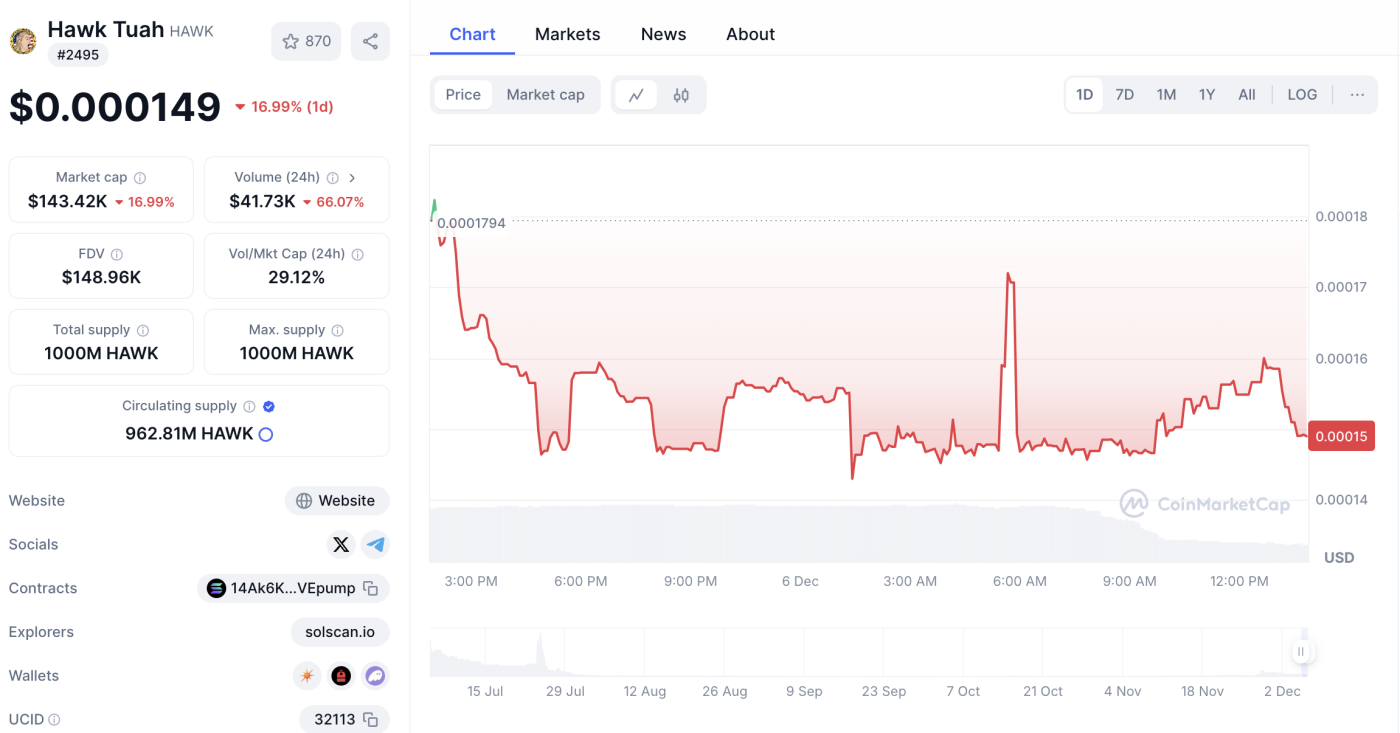1400x733 pixels.
Task: Click the timeline range slider handle
Action: pyautogui.click(x=1301, y=652)
